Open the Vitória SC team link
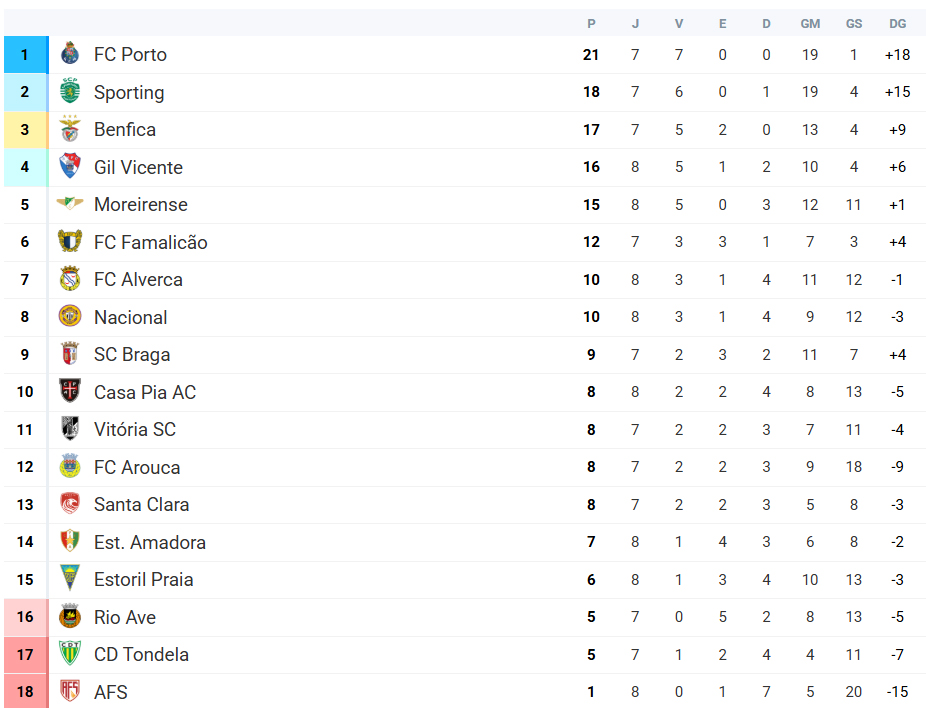The width and height of the screenshot is (926, 708). click(134, 429)
